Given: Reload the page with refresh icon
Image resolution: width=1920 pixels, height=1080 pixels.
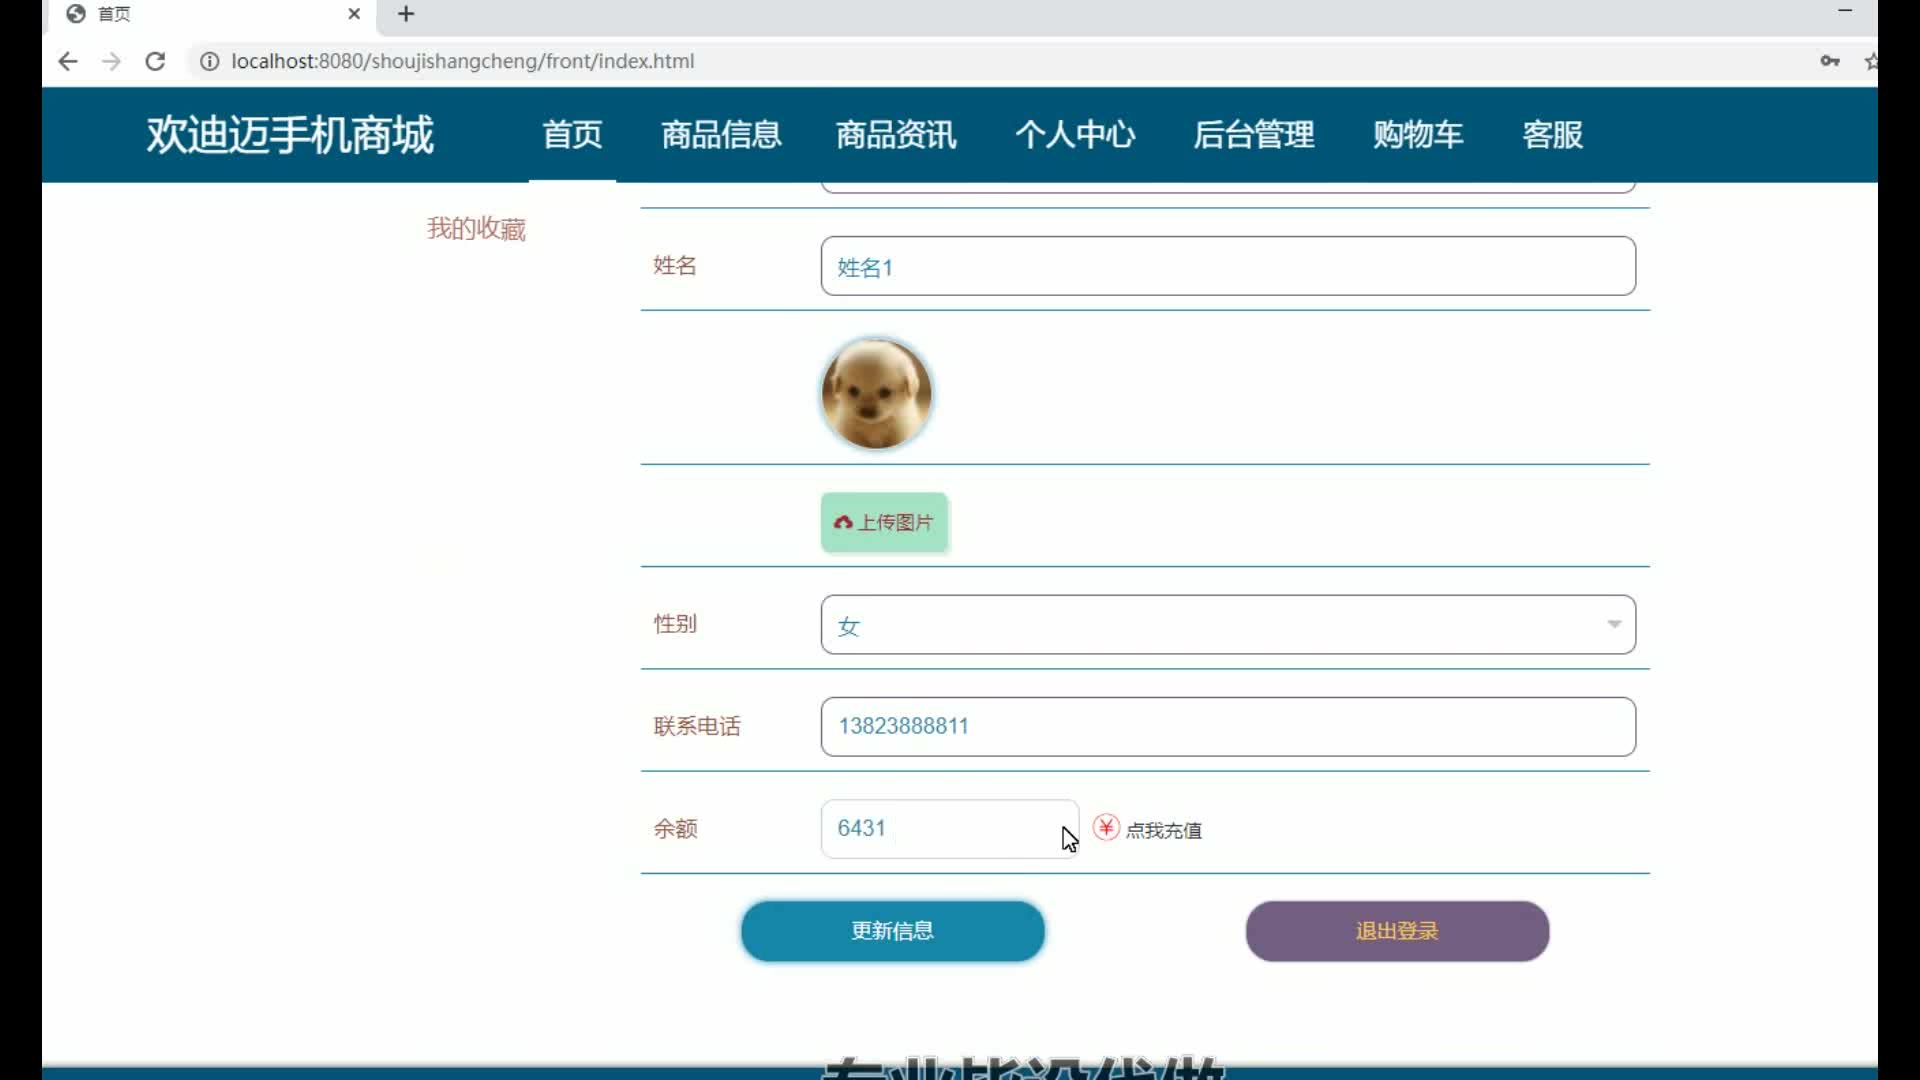Looking at the screenshot, I should click(x=155, y=61).
